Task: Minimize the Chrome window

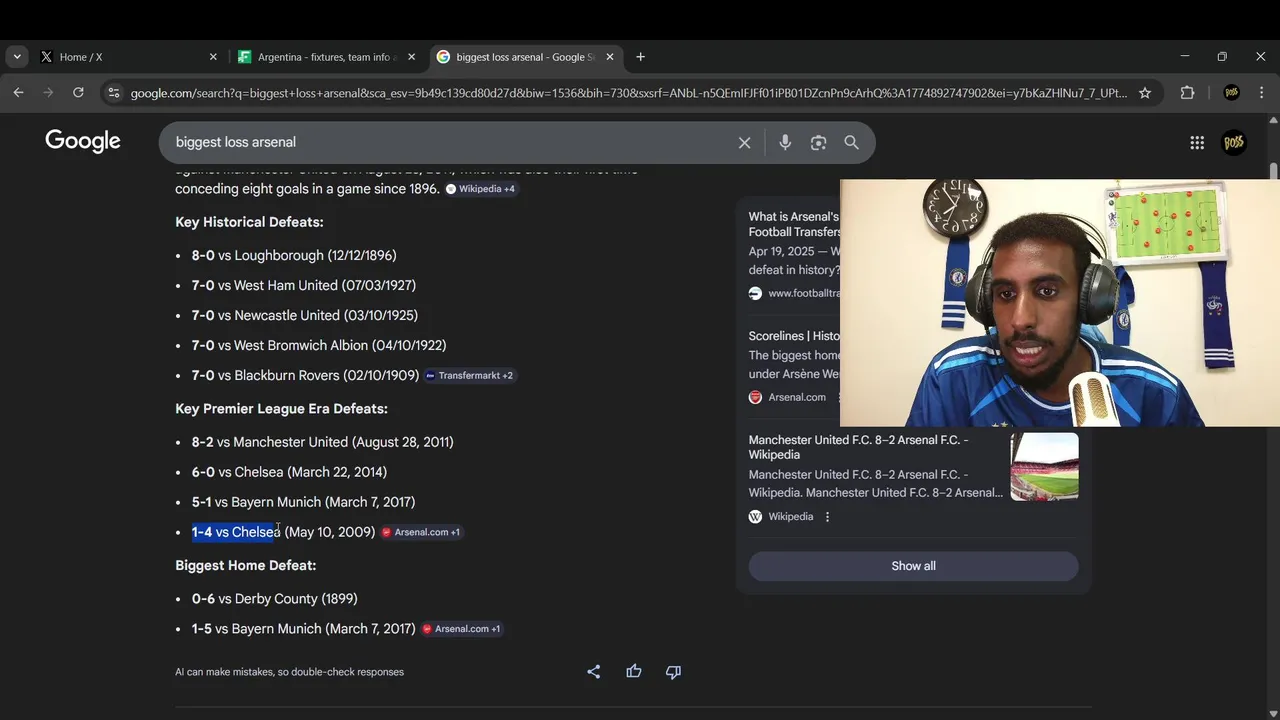Action: (1185, 57)
